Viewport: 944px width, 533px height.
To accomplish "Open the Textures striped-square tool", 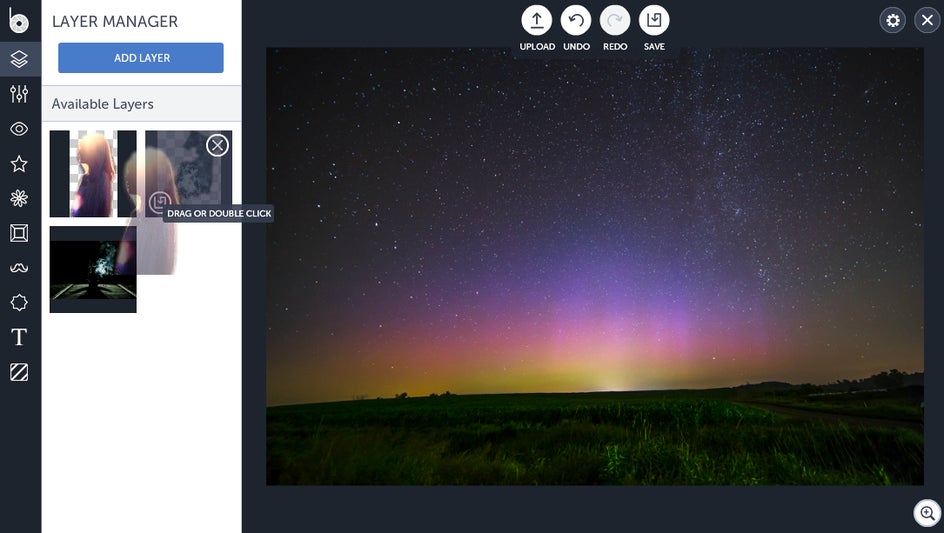I will click(19, 372).
